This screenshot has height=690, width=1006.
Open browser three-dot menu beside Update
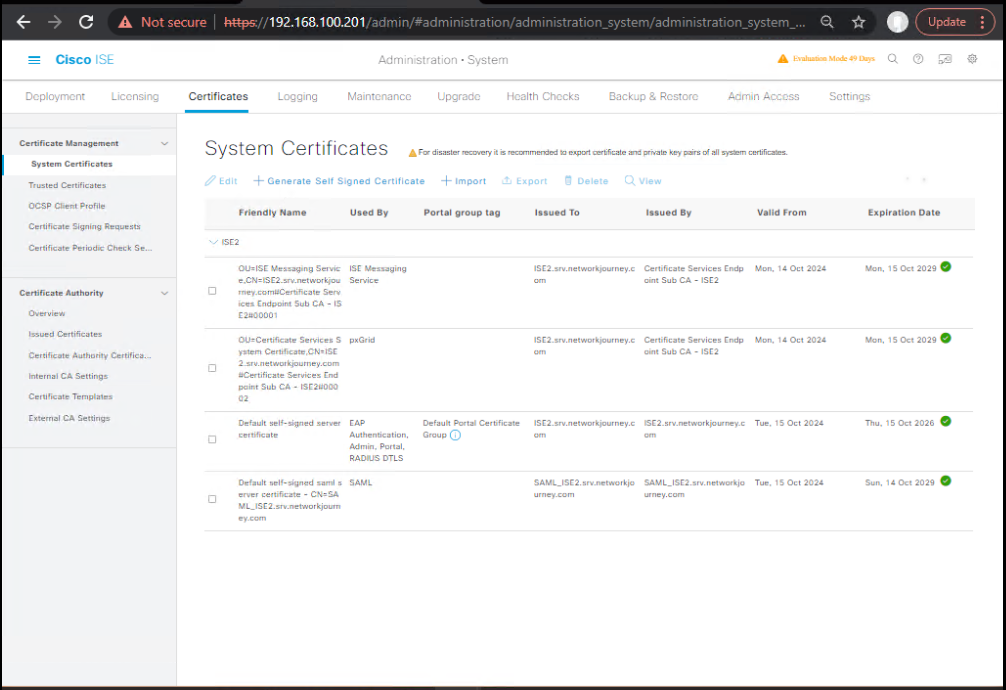coord(983,22)
